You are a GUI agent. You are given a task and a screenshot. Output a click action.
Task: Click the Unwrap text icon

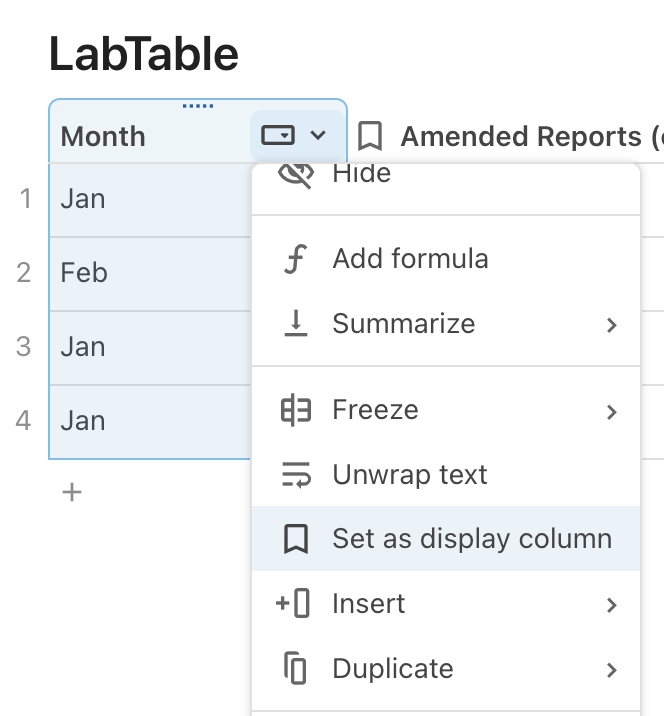tap(295, 475)
